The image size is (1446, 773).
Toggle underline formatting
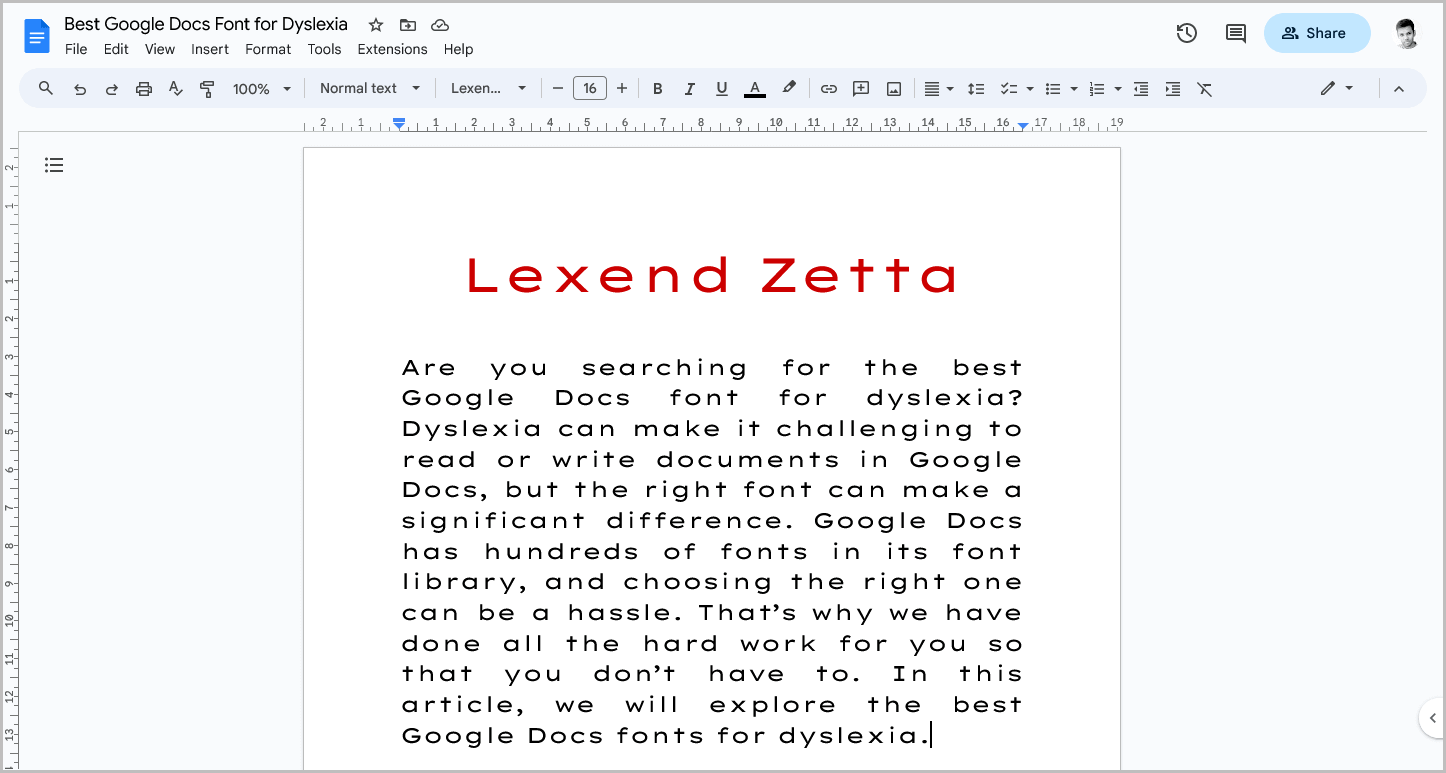pos(721,89)
